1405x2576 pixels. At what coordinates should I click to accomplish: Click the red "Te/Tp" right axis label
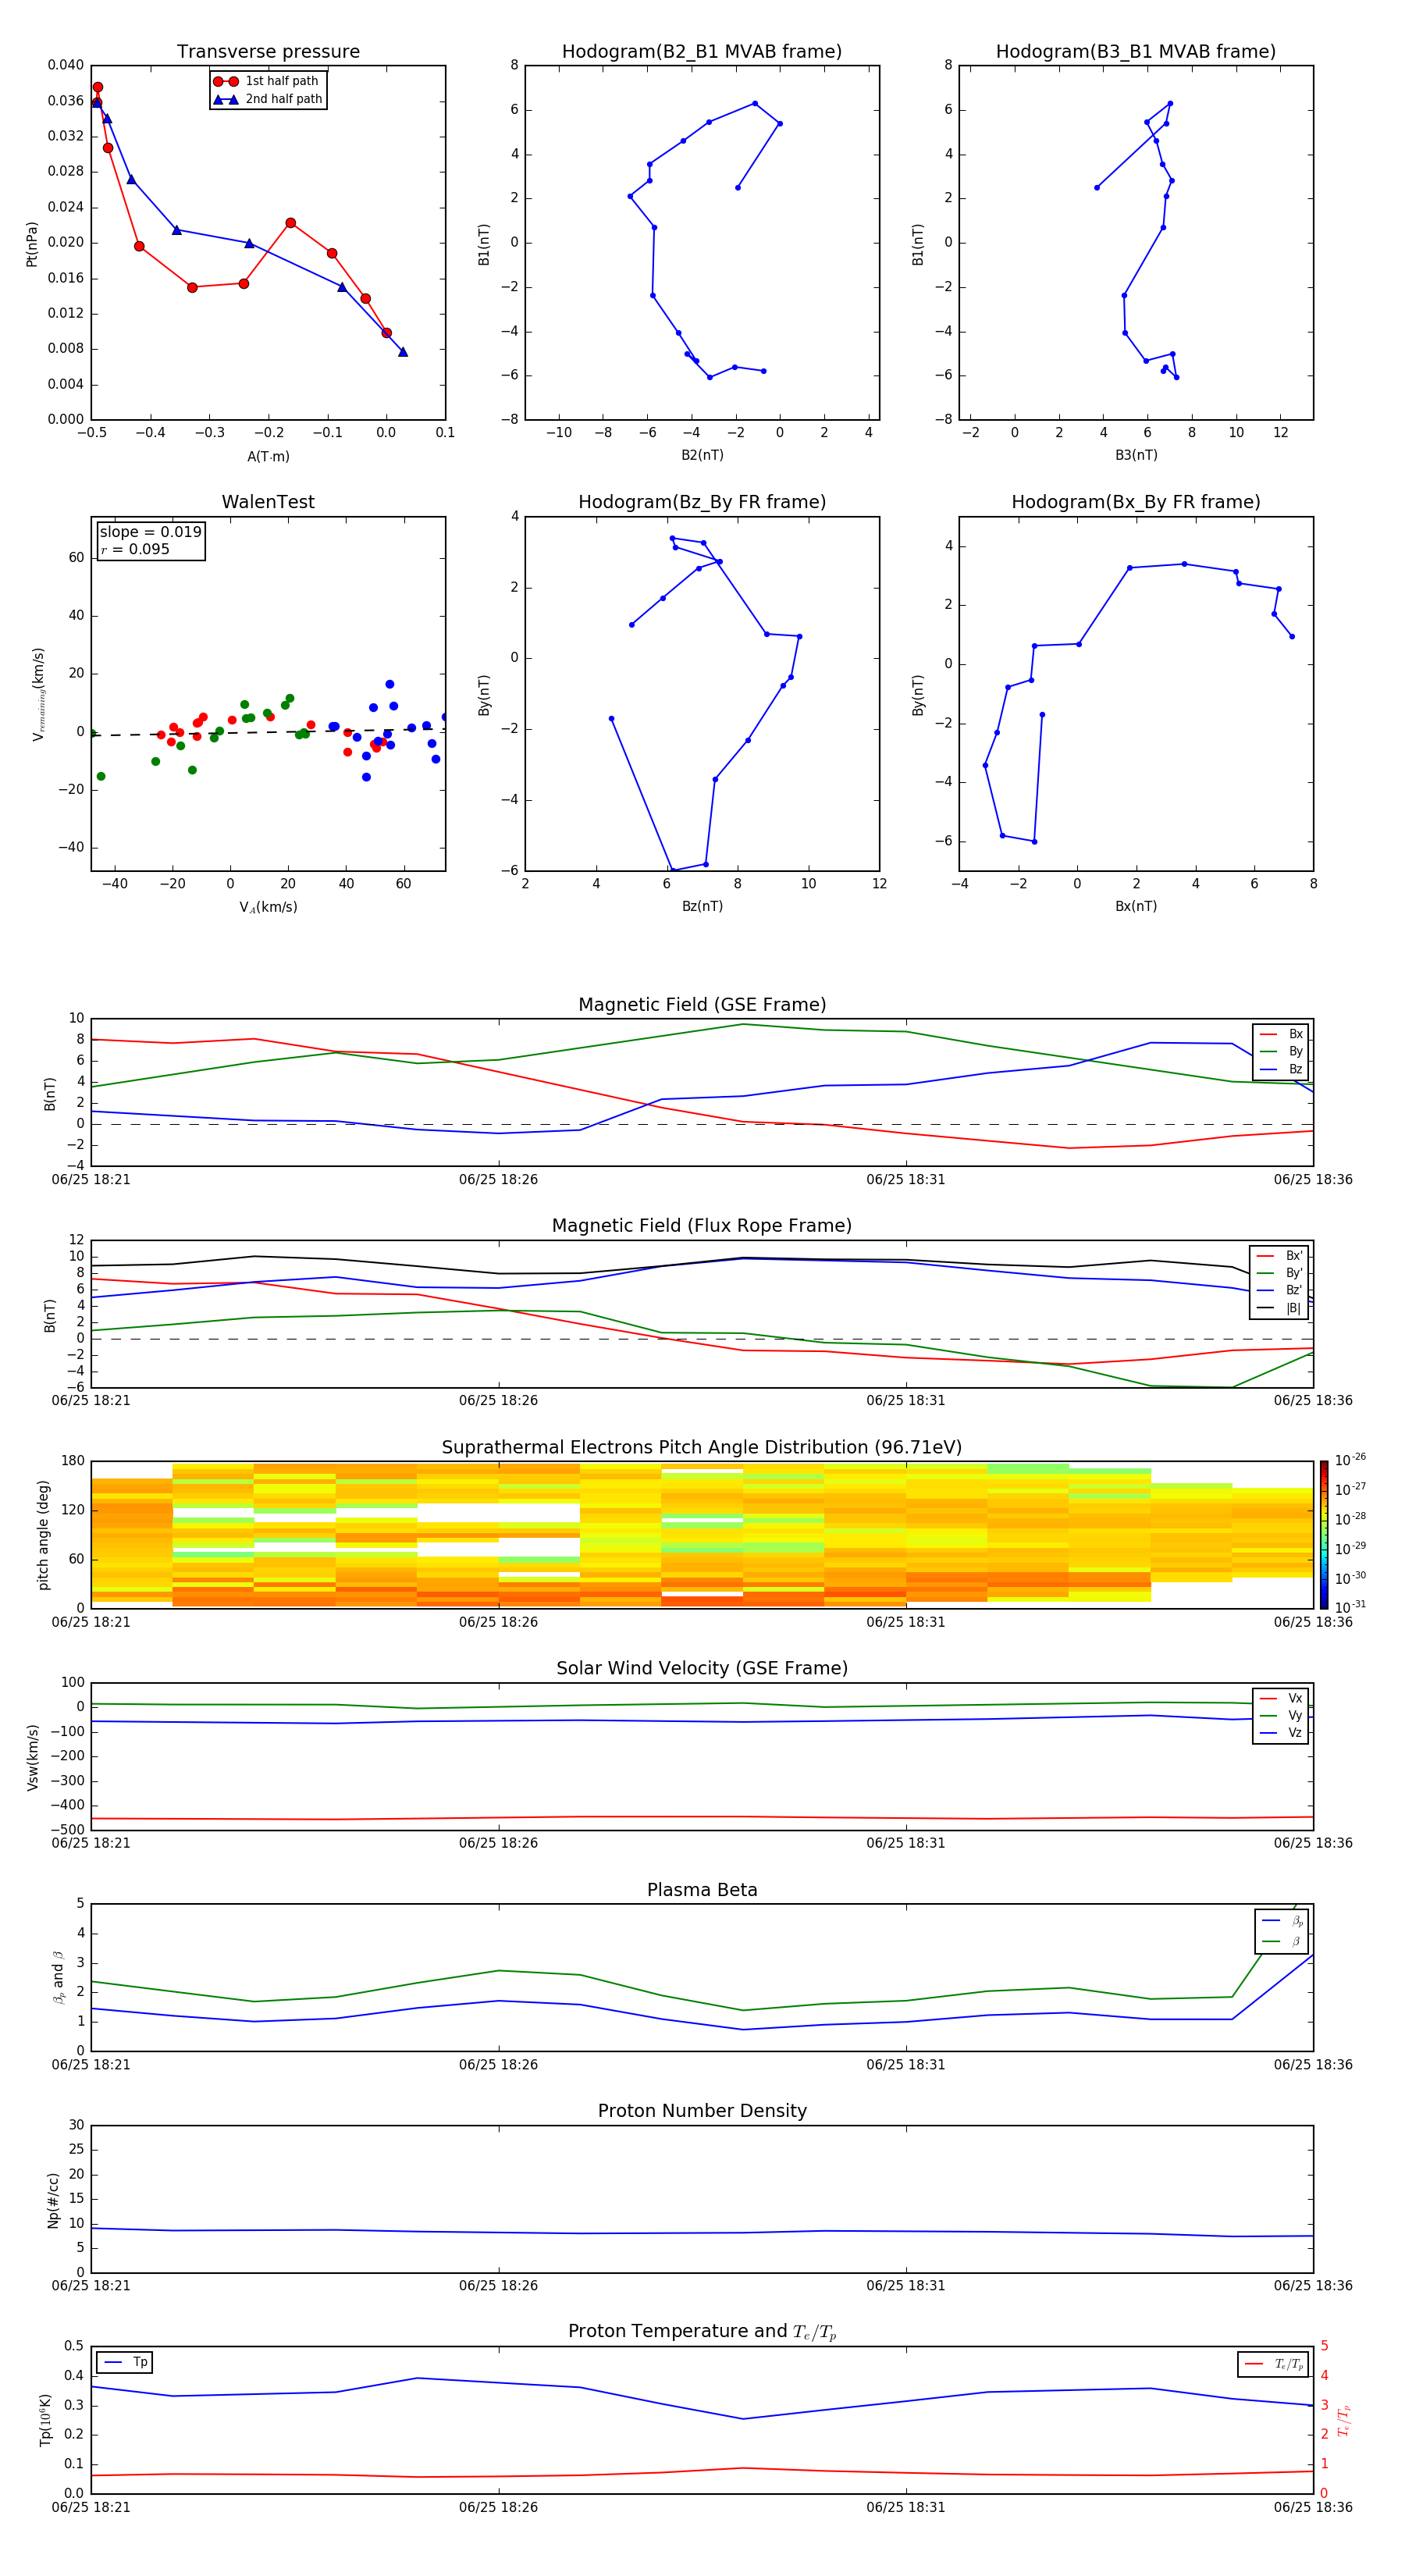[1344, 2420]
